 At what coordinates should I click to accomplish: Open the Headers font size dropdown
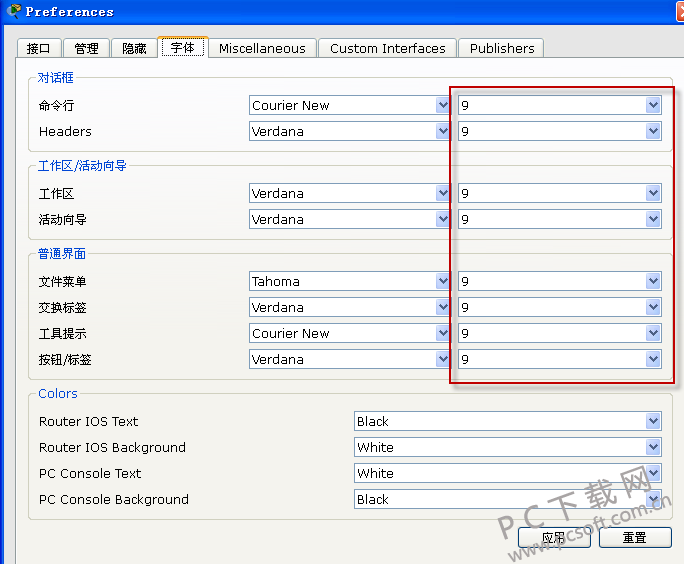(x=560, y=131)
